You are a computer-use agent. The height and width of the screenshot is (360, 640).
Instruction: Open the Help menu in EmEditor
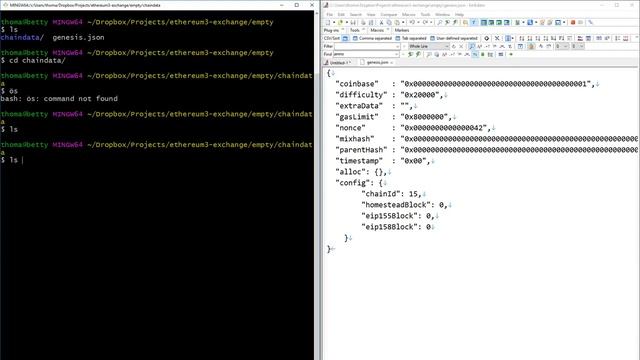click(459, 15)
